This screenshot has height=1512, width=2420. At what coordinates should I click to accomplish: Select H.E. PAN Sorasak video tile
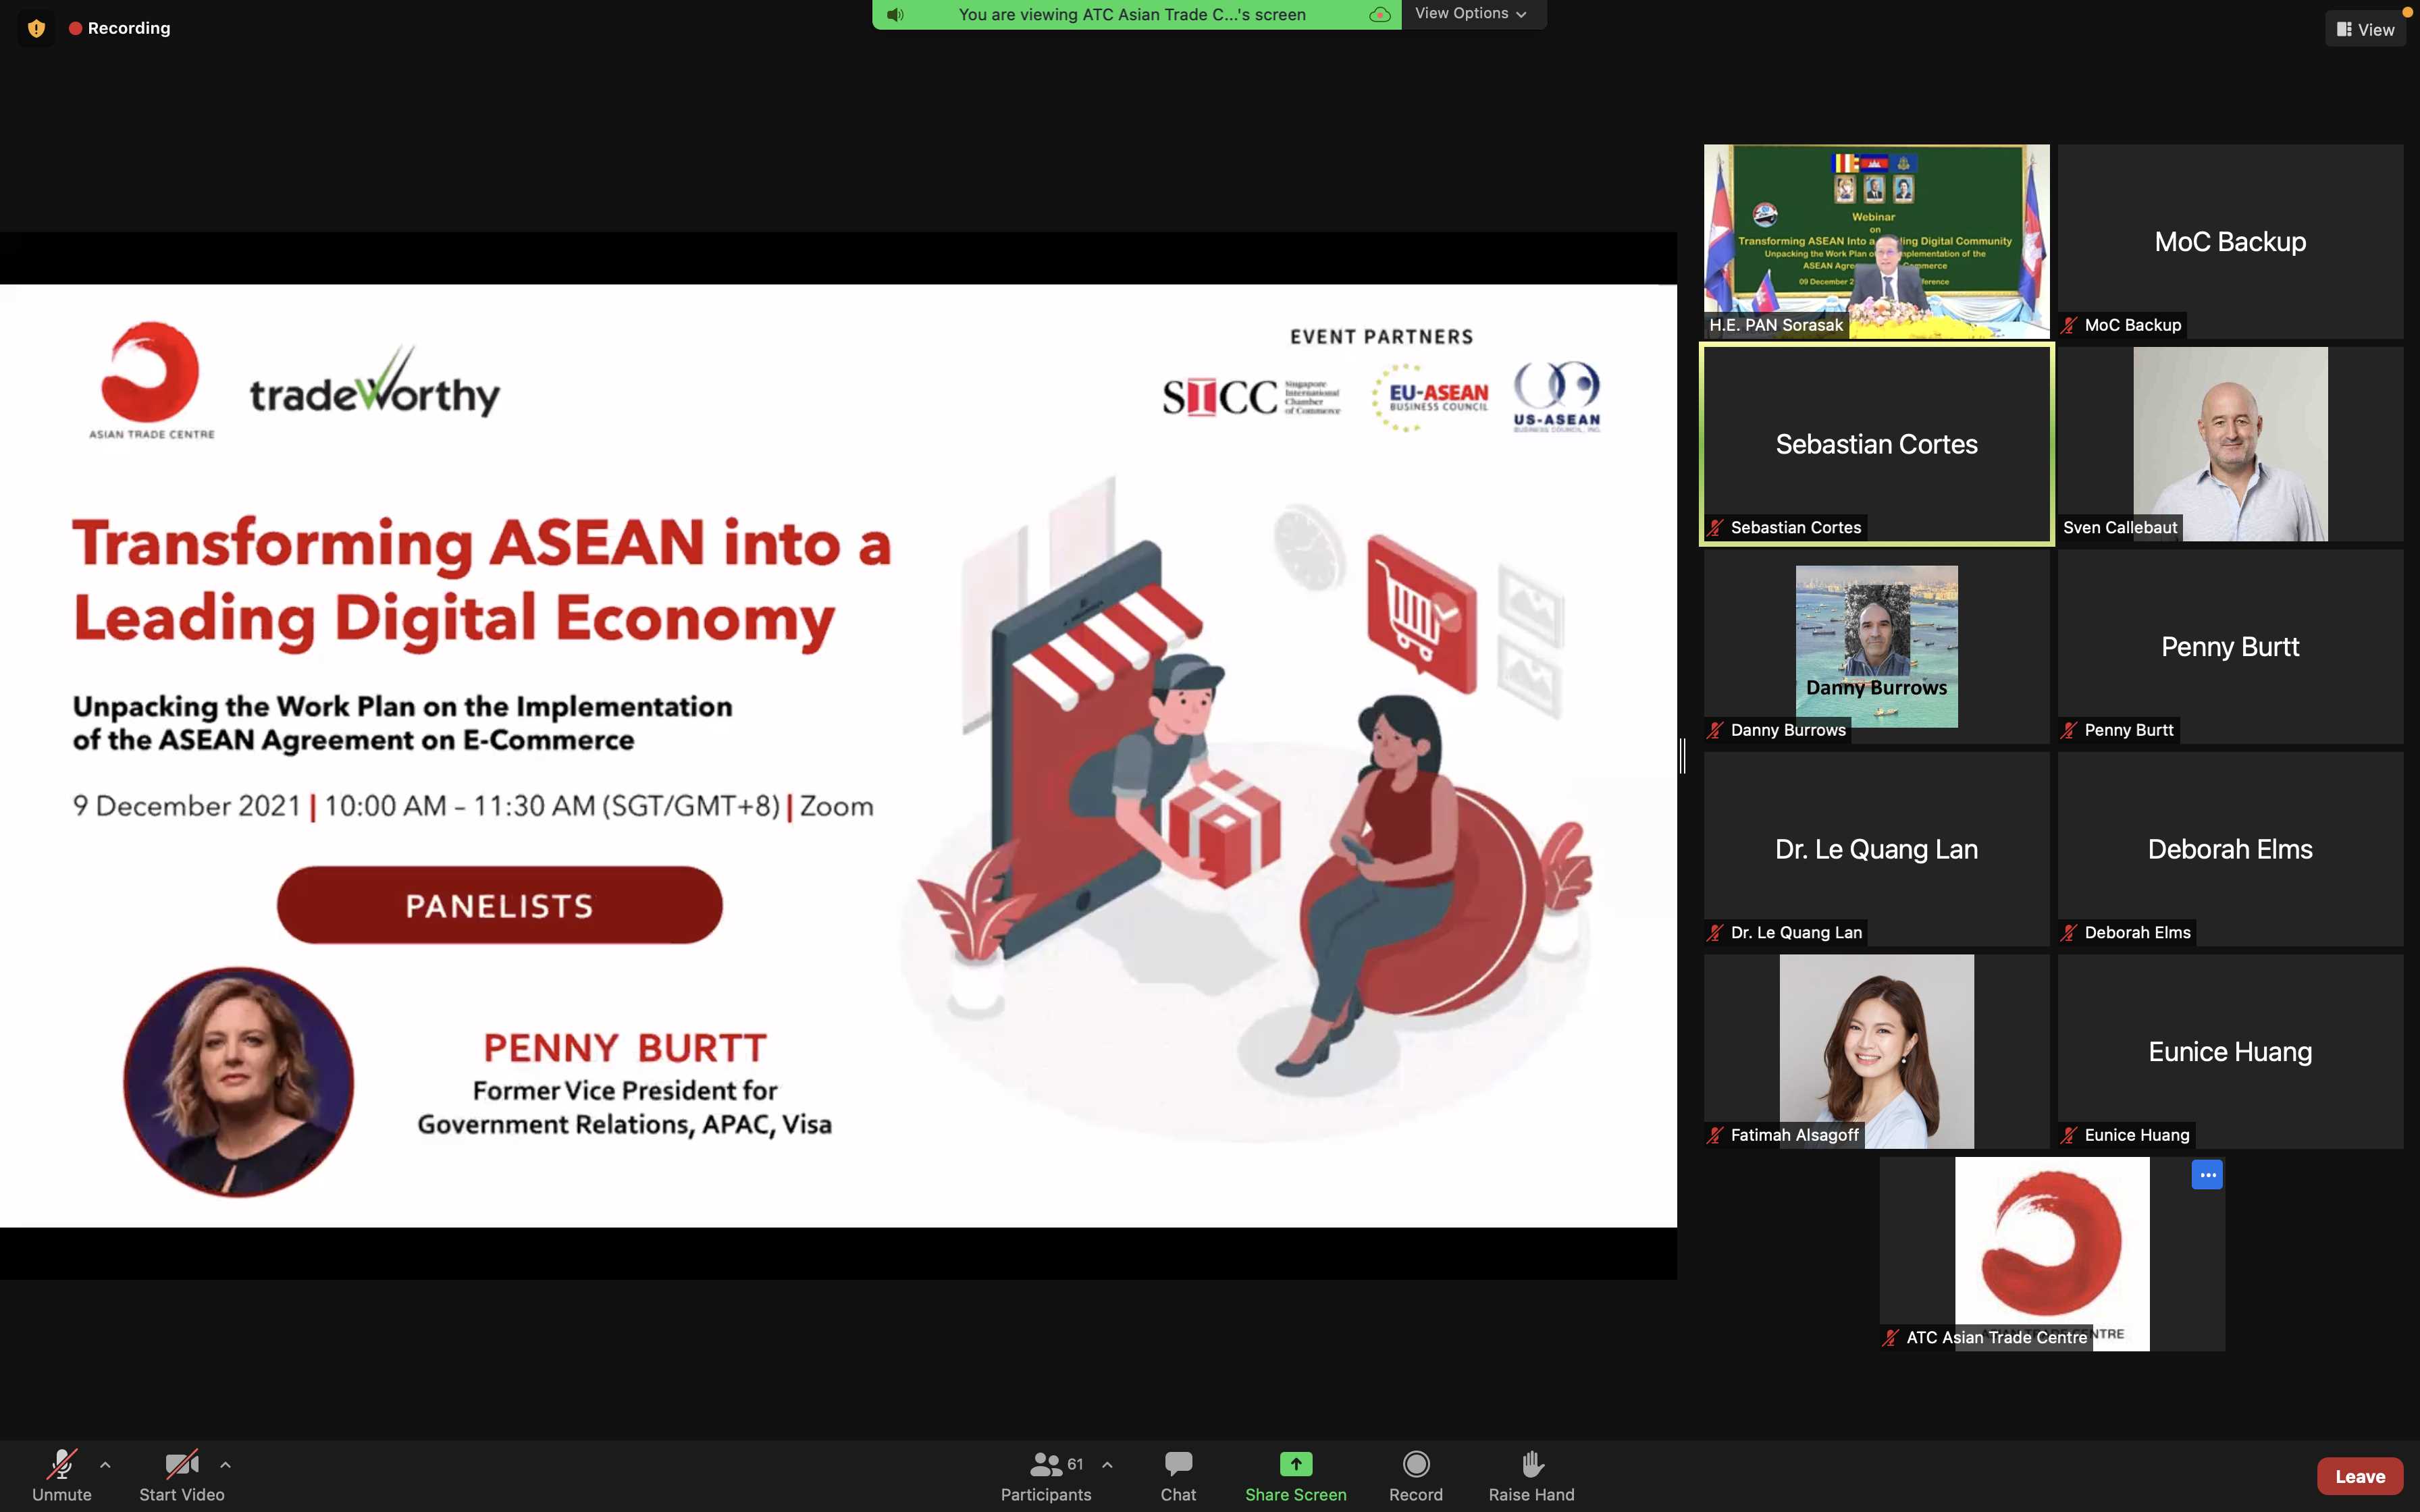point(1876,241)
